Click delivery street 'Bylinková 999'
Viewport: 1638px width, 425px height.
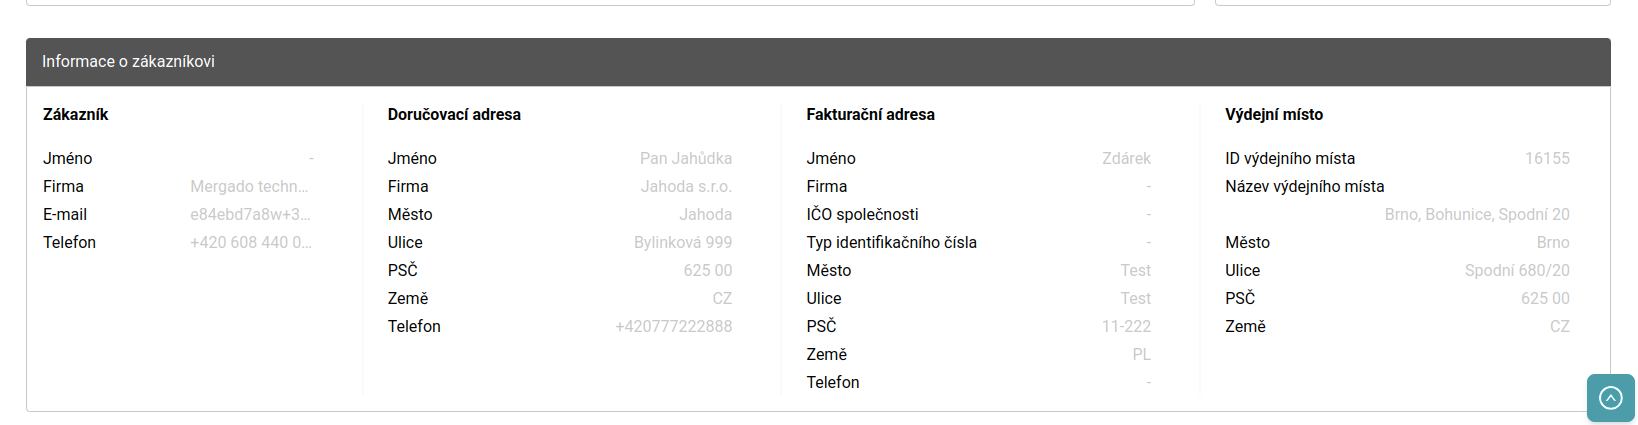coord(683,242)
